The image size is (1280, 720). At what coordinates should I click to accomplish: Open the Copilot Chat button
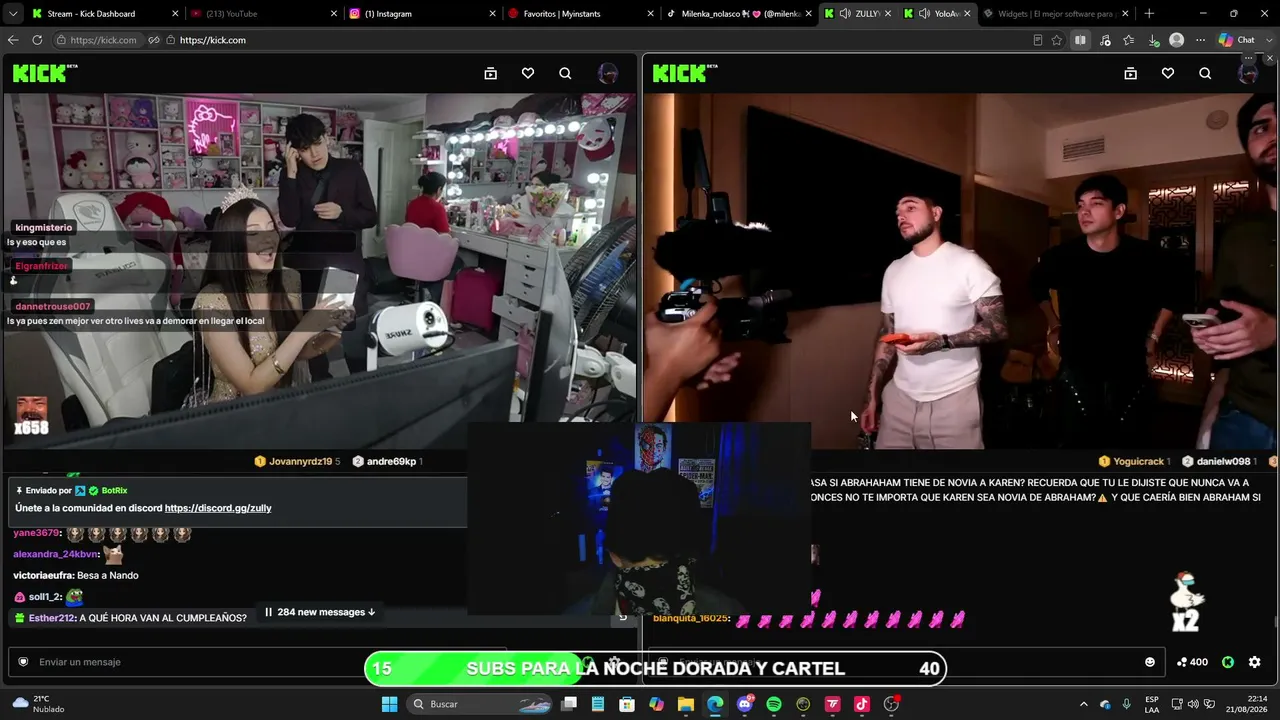(x=1237, y=40)
